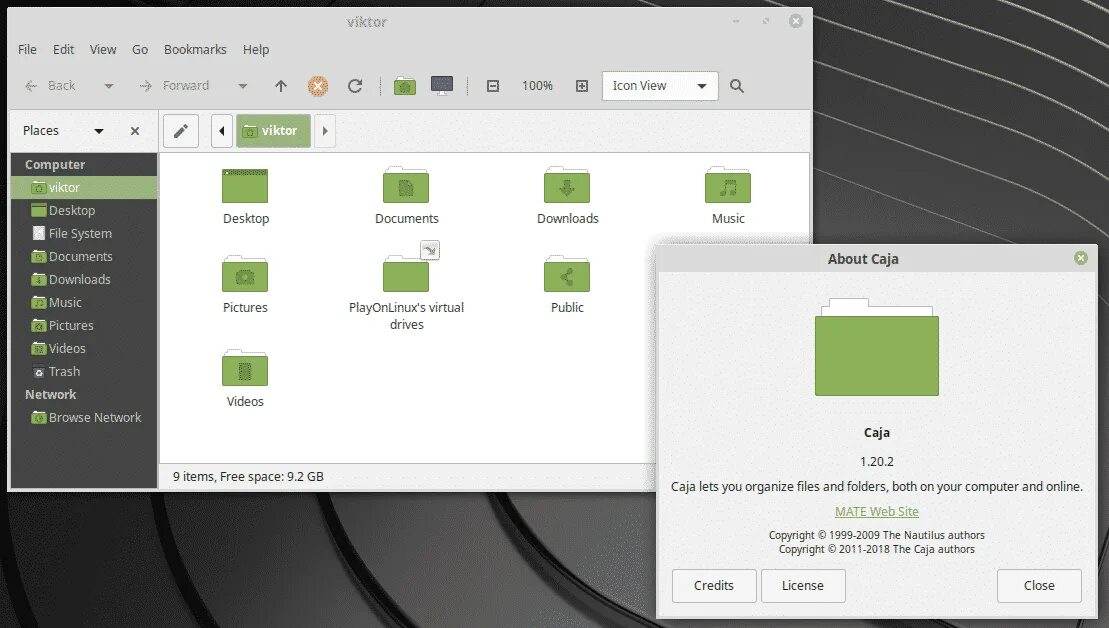Click Browse Network in the sidebar
This screenshot has width=1109, height=628.
click(84, 417)
